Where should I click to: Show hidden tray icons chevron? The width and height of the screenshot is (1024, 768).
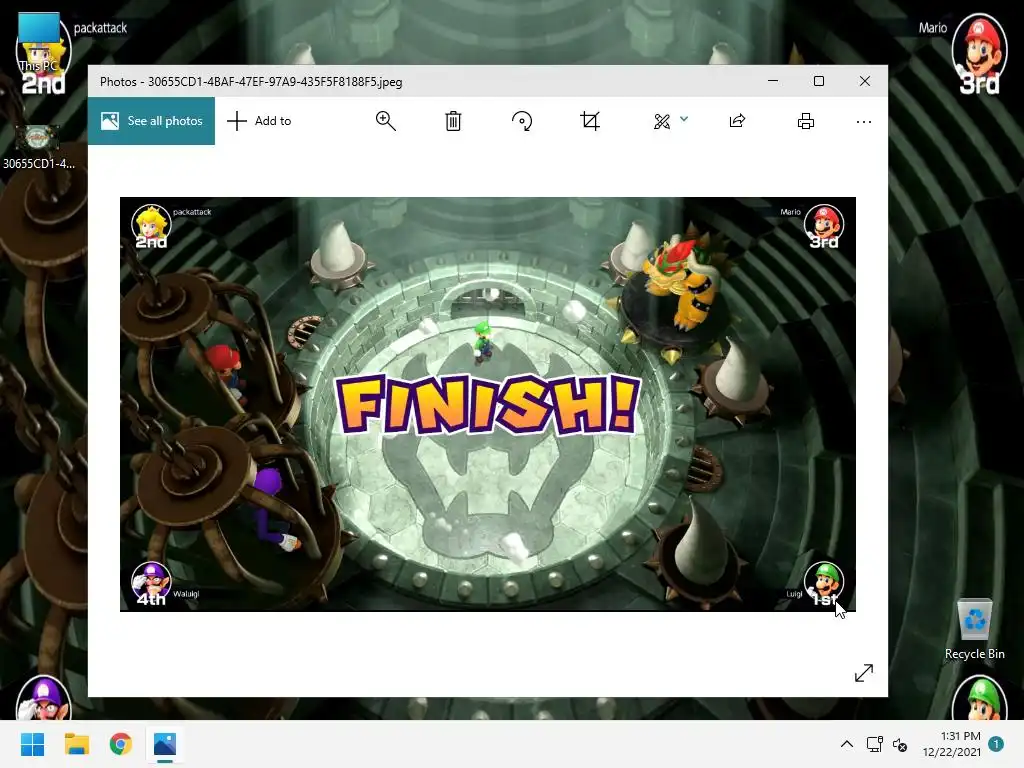coord(846,744)
